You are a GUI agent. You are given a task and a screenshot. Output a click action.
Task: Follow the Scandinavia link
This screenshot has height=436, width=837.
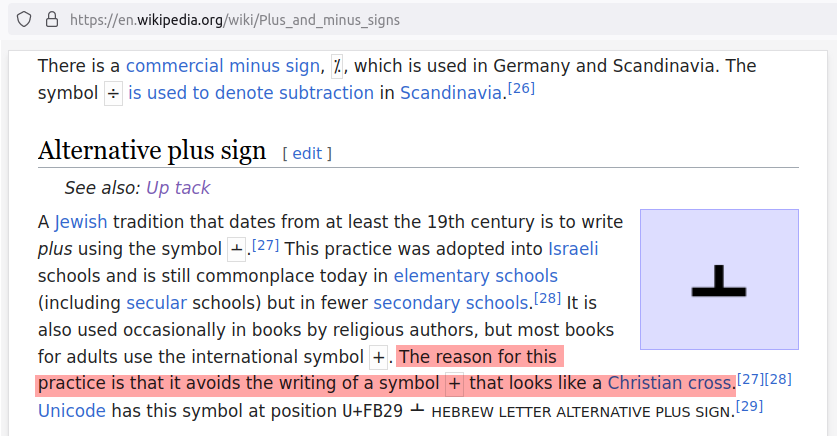pyautogui.click(x=451, y=93)
